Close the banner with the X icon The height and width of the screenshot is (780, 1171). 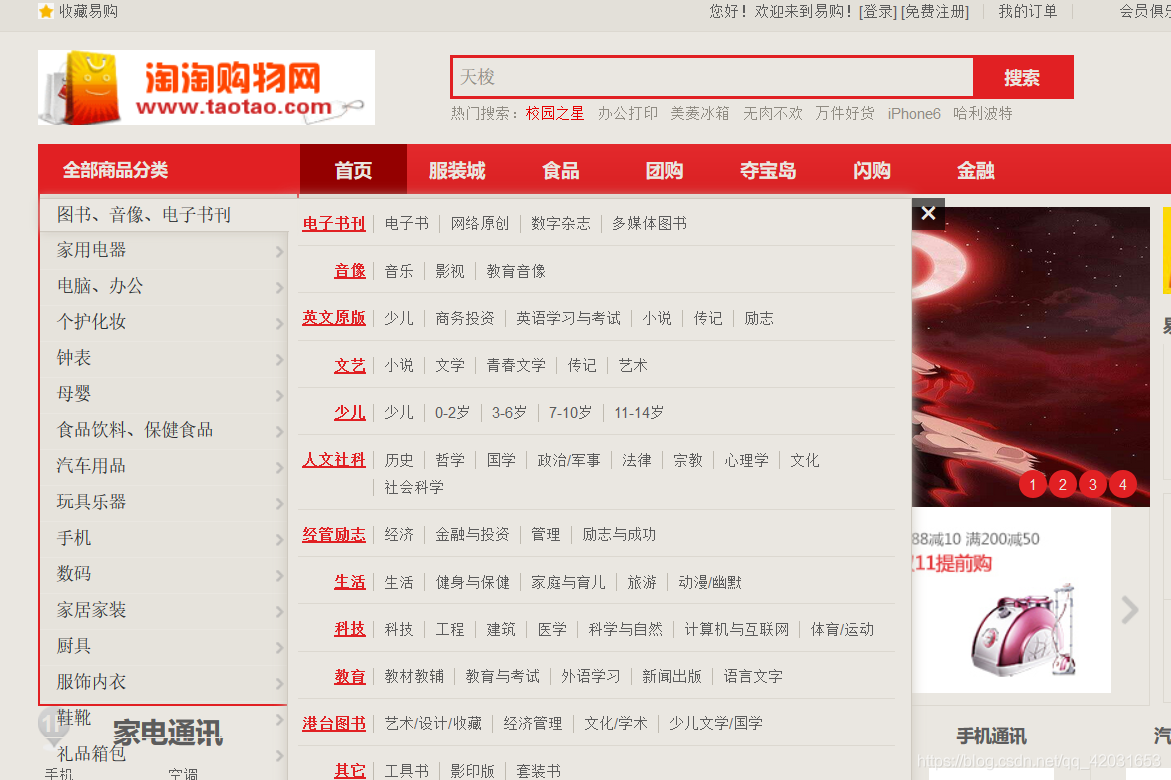(x=928, y=214)
